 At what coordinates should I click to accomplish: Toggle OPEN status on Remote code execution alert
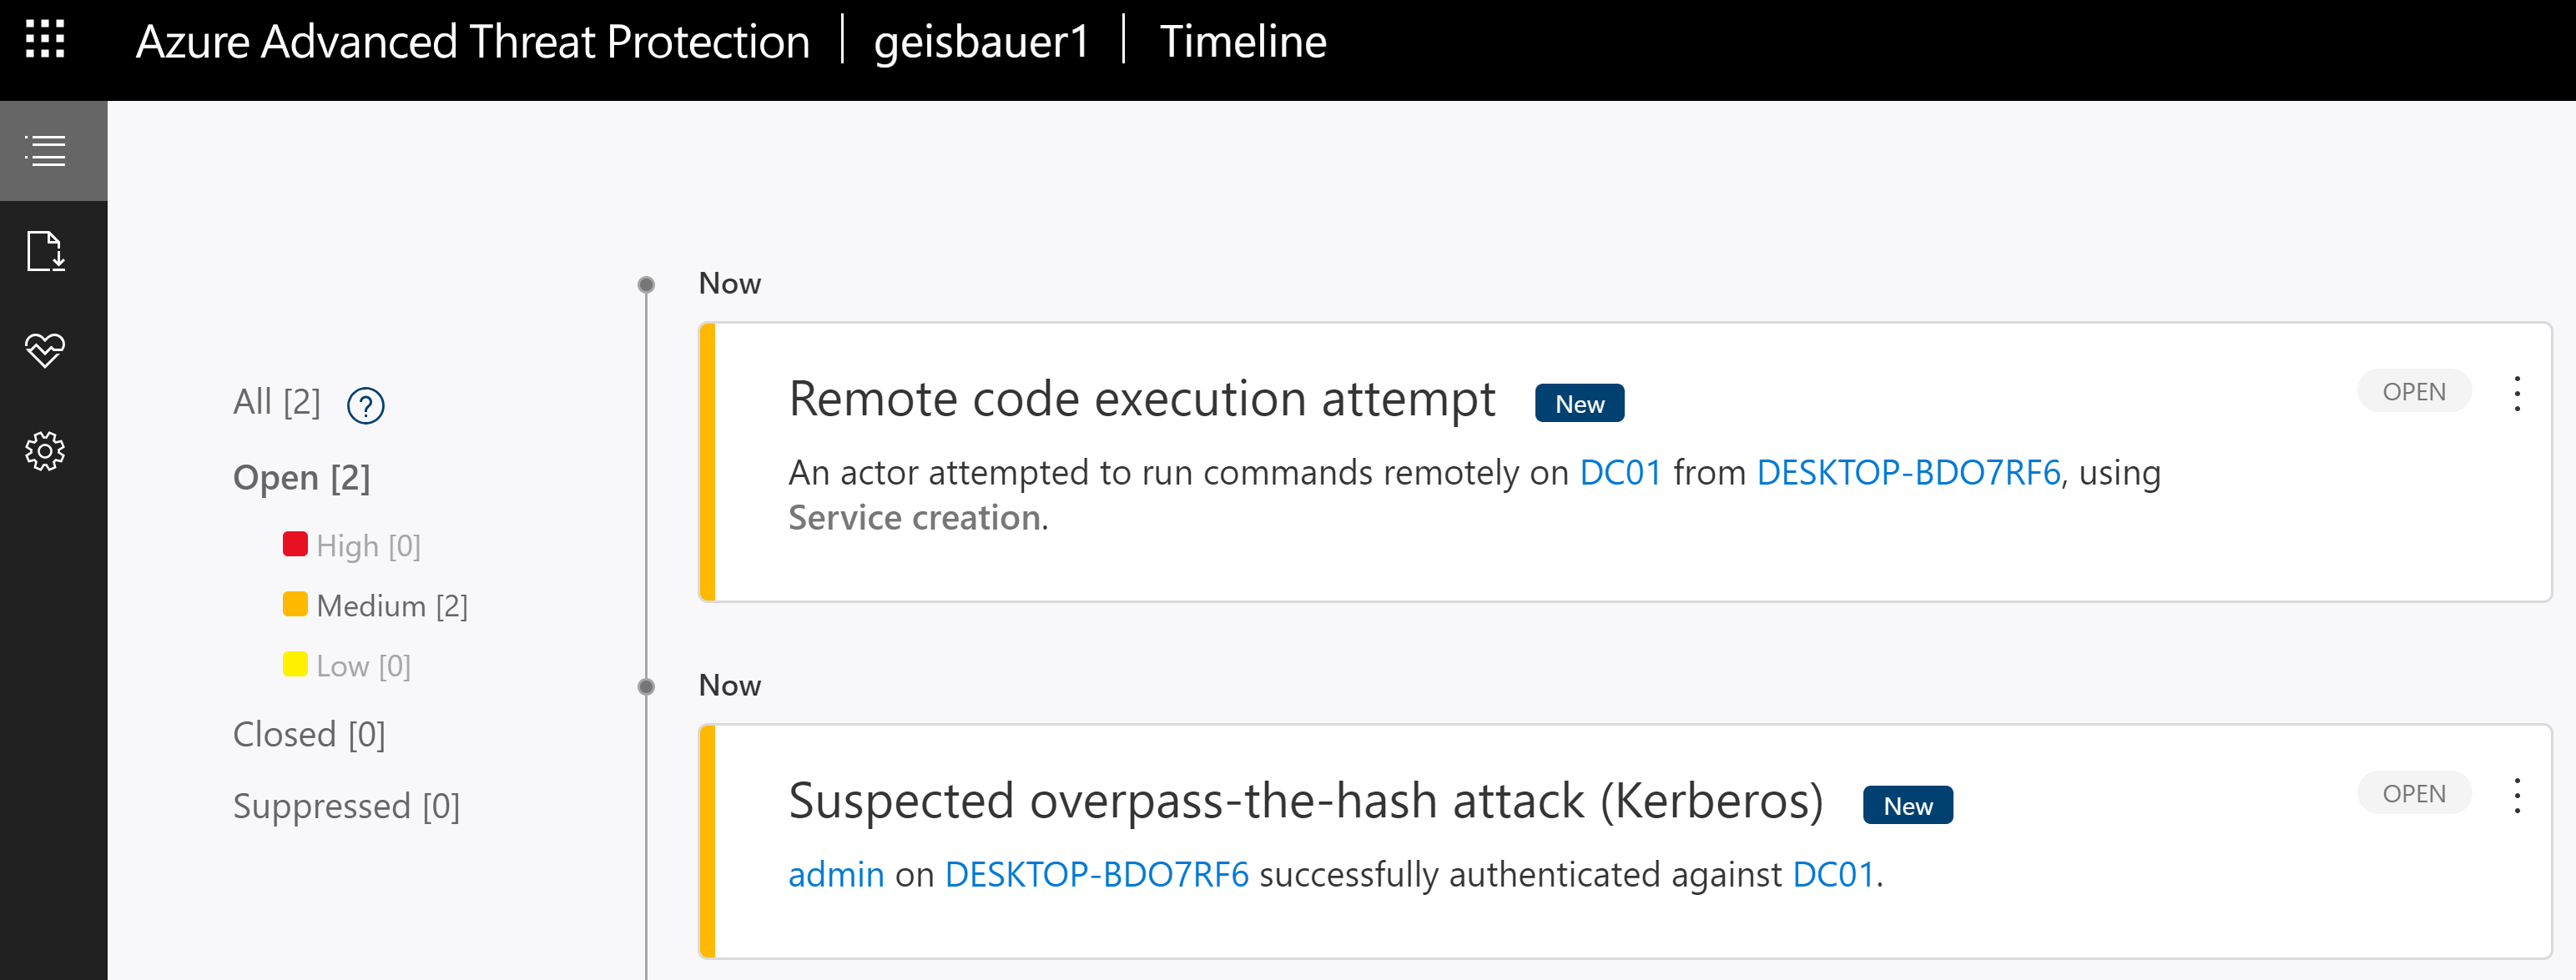coord(2414,392)
